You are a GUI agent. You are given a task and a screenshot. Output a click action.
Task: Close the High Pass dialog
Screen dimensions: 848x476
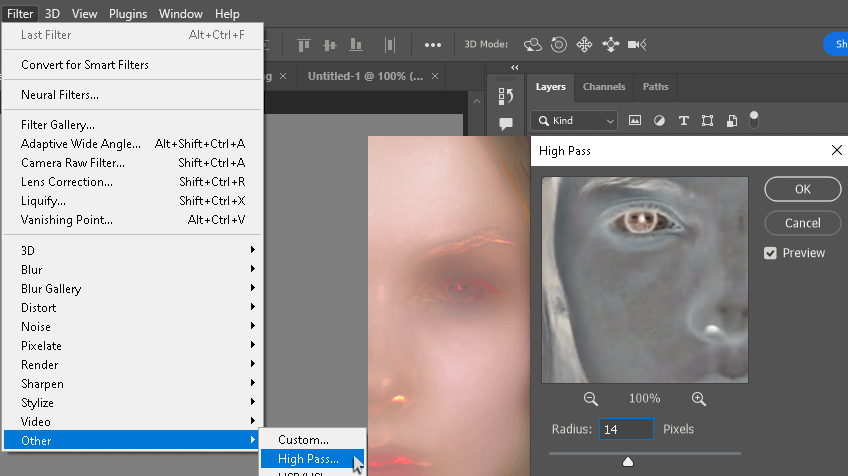pyautogui.click(x=837, y=150)
